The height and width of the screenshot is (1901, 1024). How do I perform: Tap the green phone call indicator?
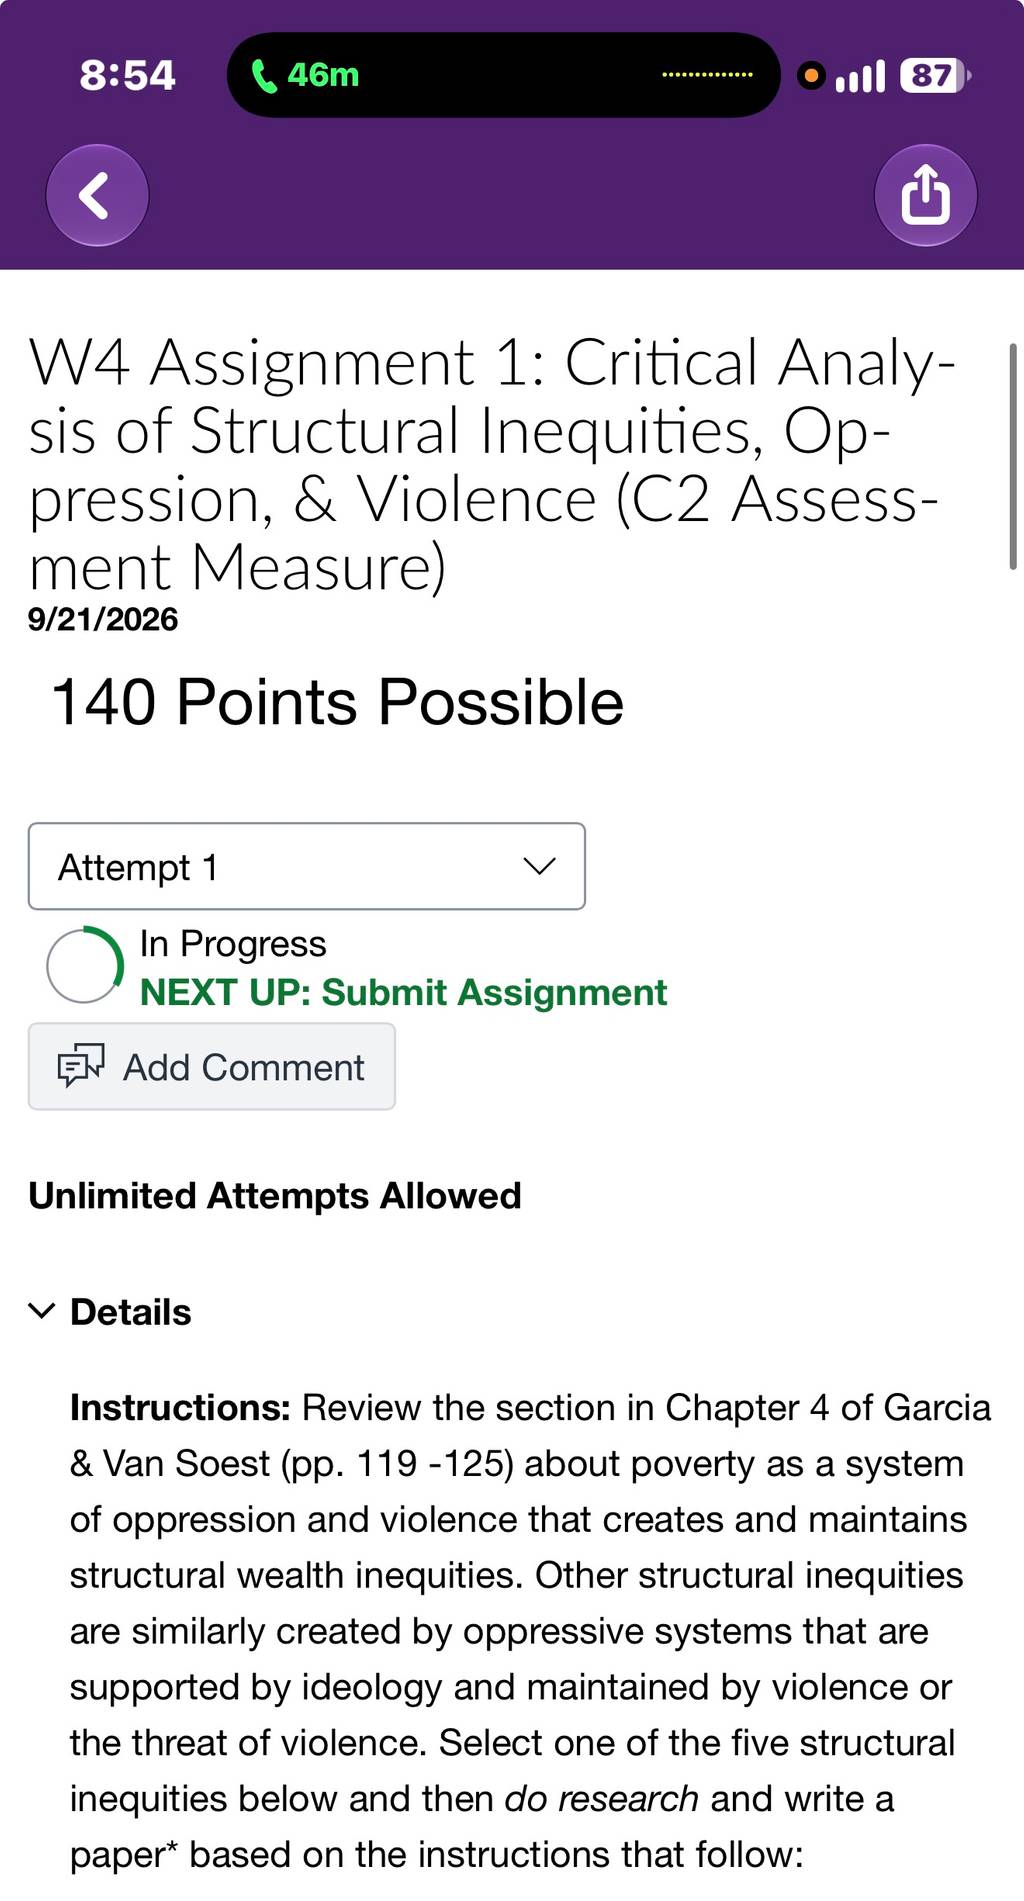point(264,75)
